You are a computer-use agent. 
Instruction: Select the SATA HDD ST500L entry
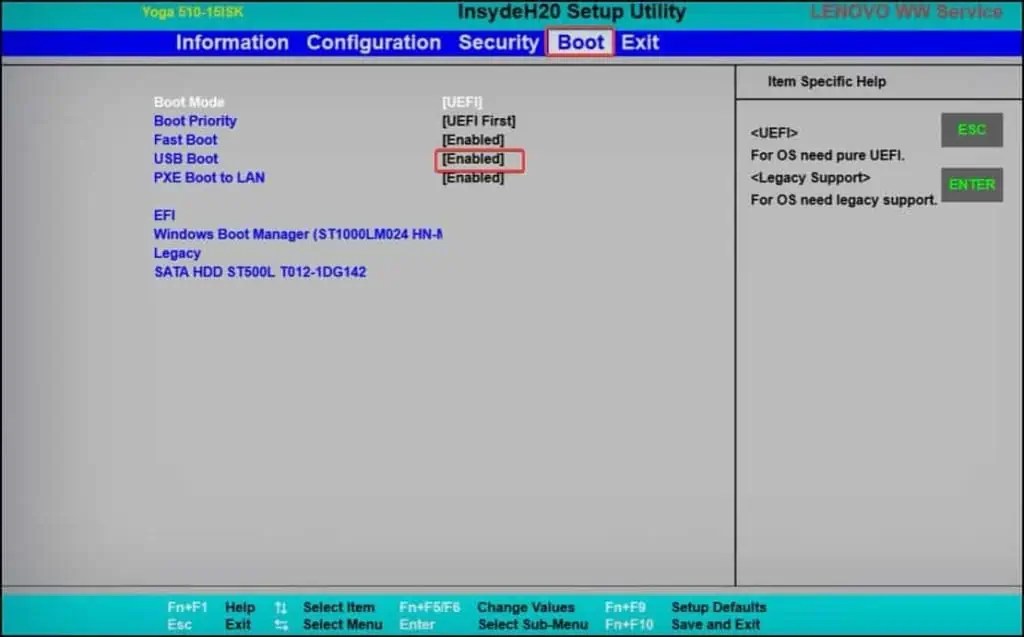260,272
